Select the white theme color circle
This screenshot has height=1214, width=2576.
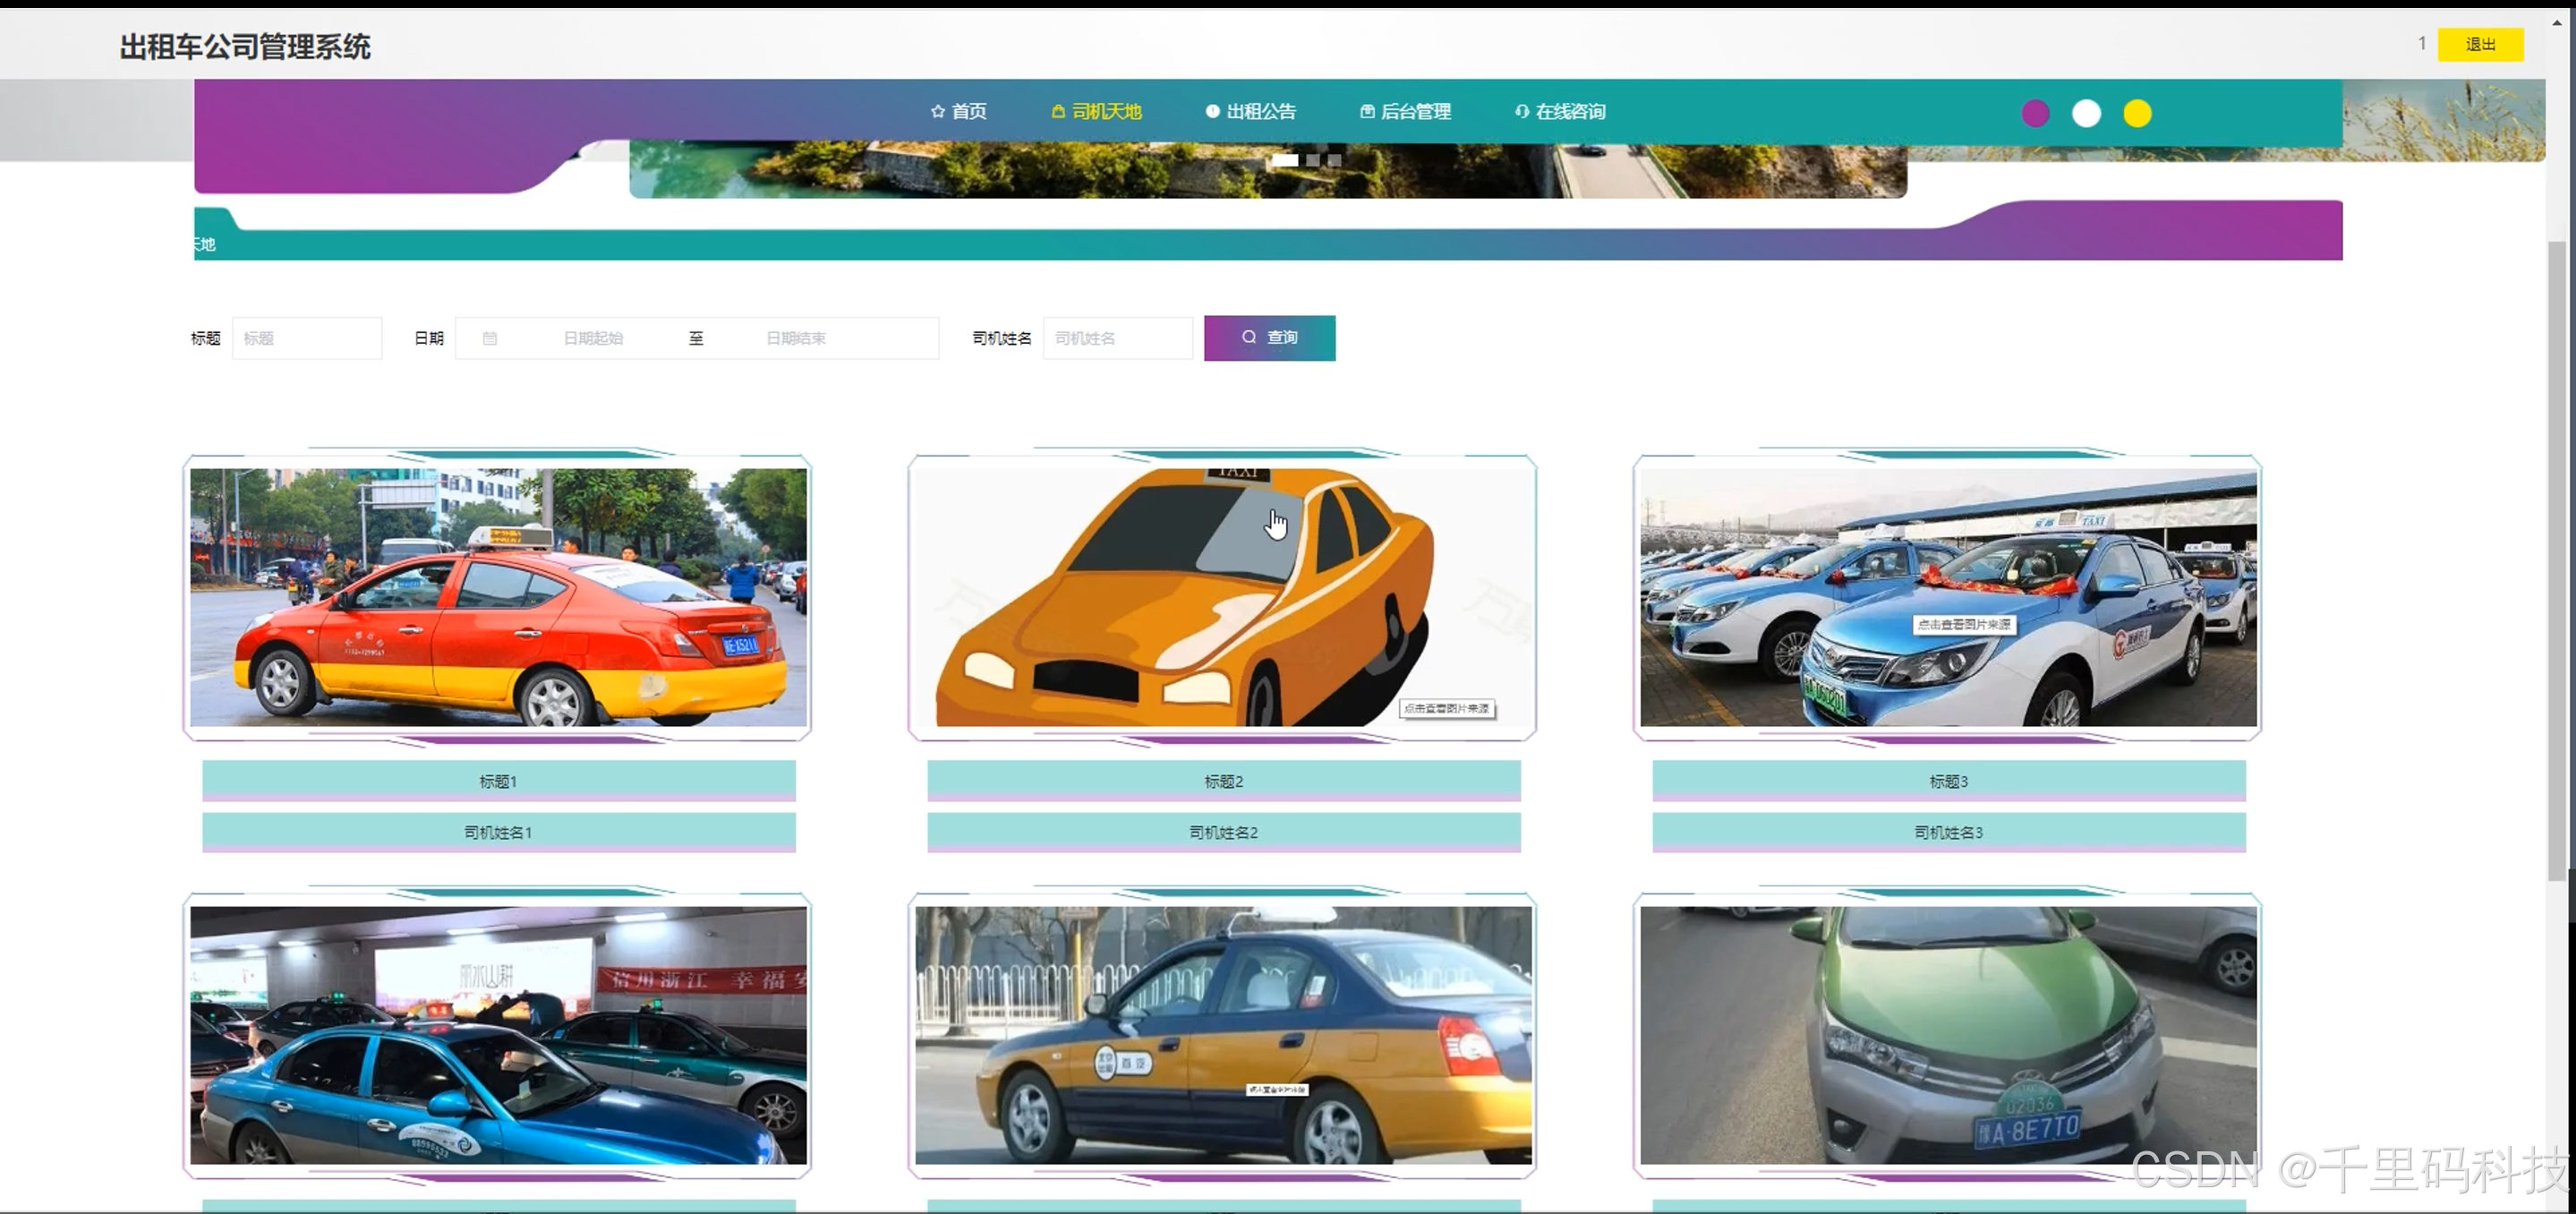[2086, 114]
